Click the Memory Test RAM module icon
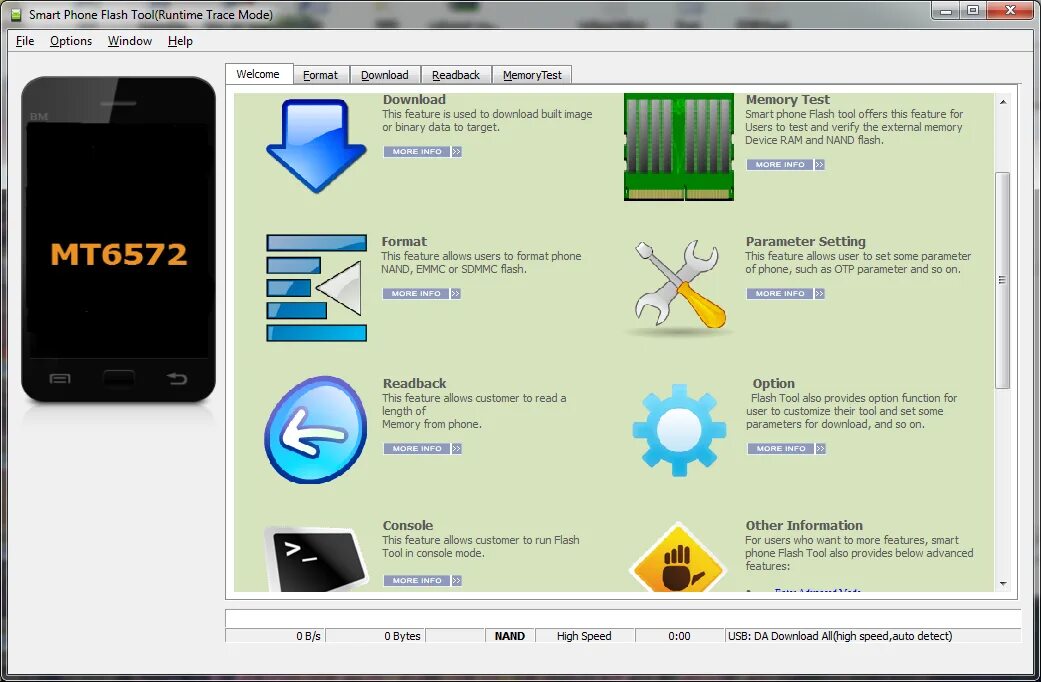1041x682 pixels. [679, 147]
